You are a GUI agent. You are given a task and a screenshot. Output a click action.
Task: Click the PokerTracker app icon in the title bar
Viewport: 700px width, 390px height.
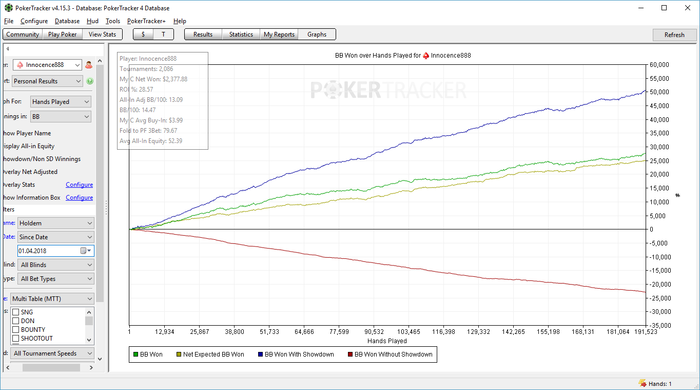pos(8,8)
